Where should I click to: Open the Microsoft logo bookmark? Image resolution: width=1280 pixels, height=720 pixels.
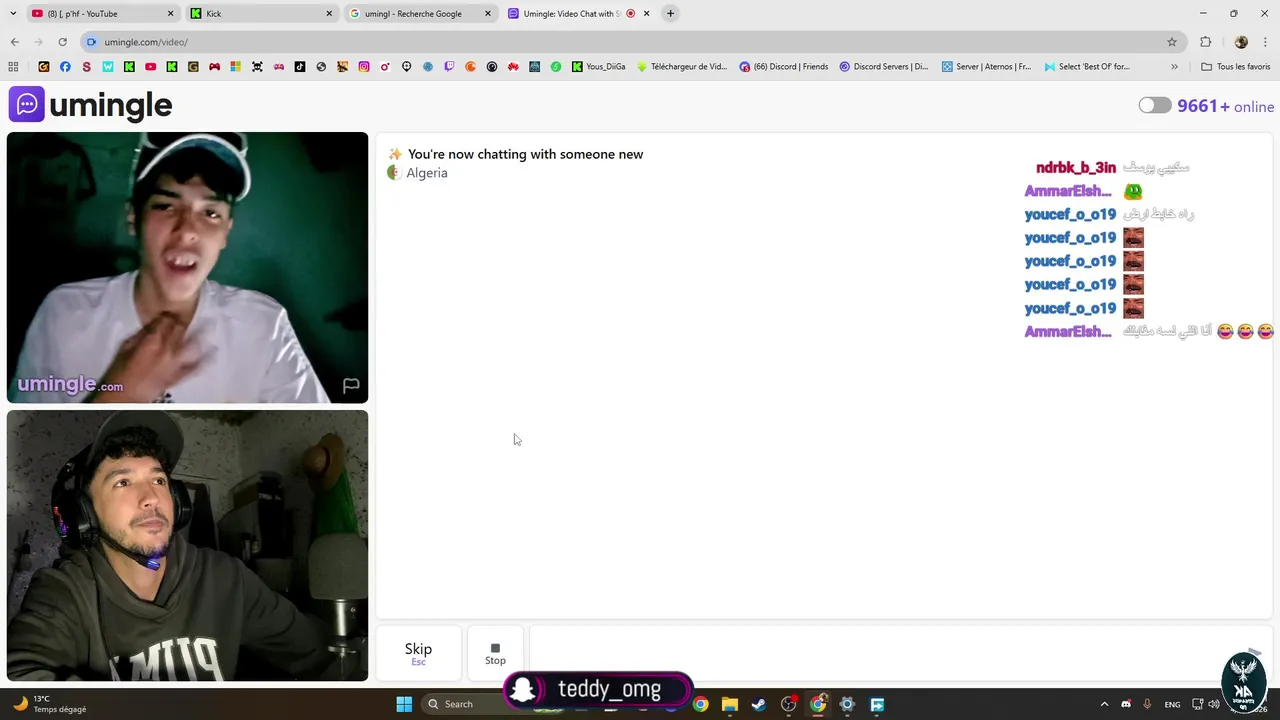(x=236, y=67)
